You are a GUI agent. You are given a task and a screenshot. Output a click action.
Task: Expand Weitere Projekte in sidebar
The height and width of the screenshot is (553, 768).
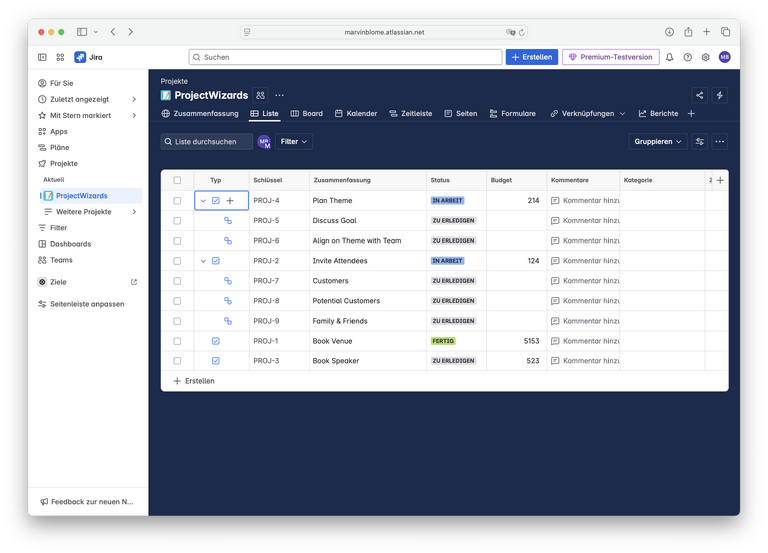[134, 212]
